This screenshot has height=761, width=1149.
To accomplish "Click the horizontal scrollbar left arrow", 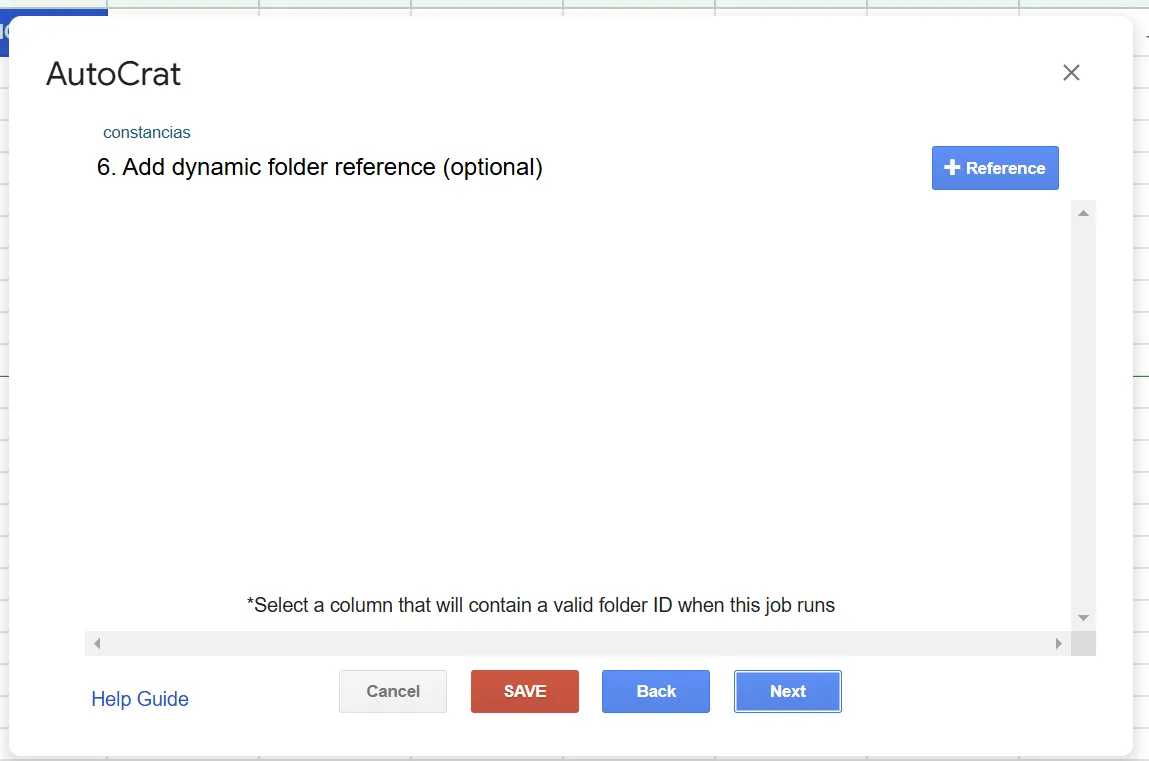I will click(x=97, y=643).
